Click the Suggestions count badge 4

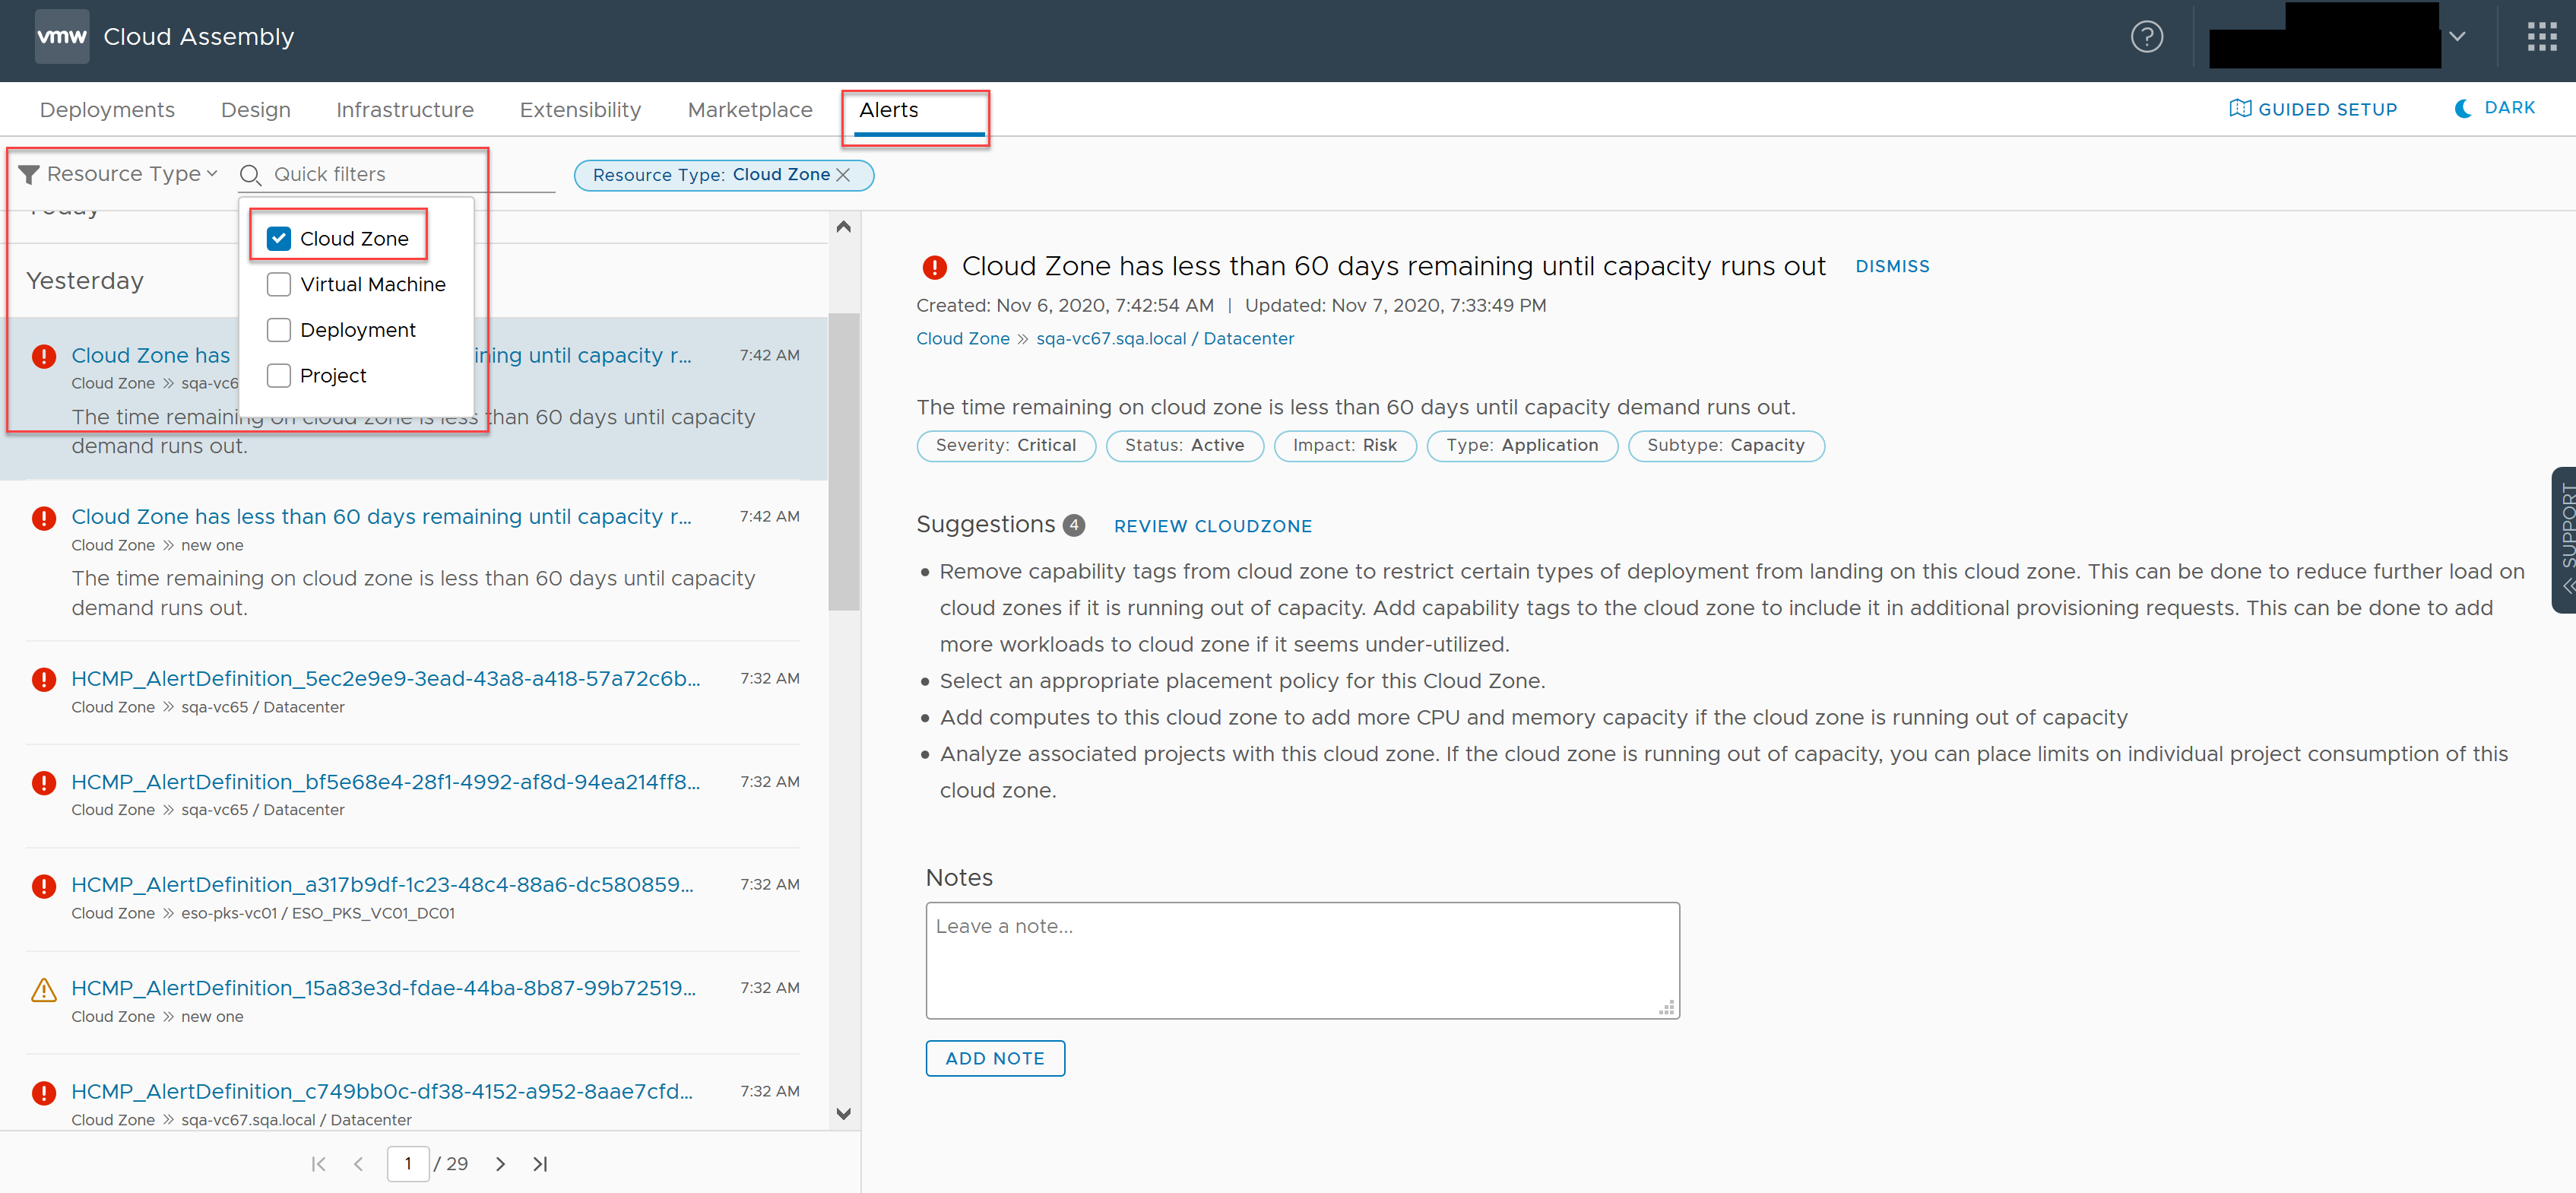click(x=1073, y=525)
